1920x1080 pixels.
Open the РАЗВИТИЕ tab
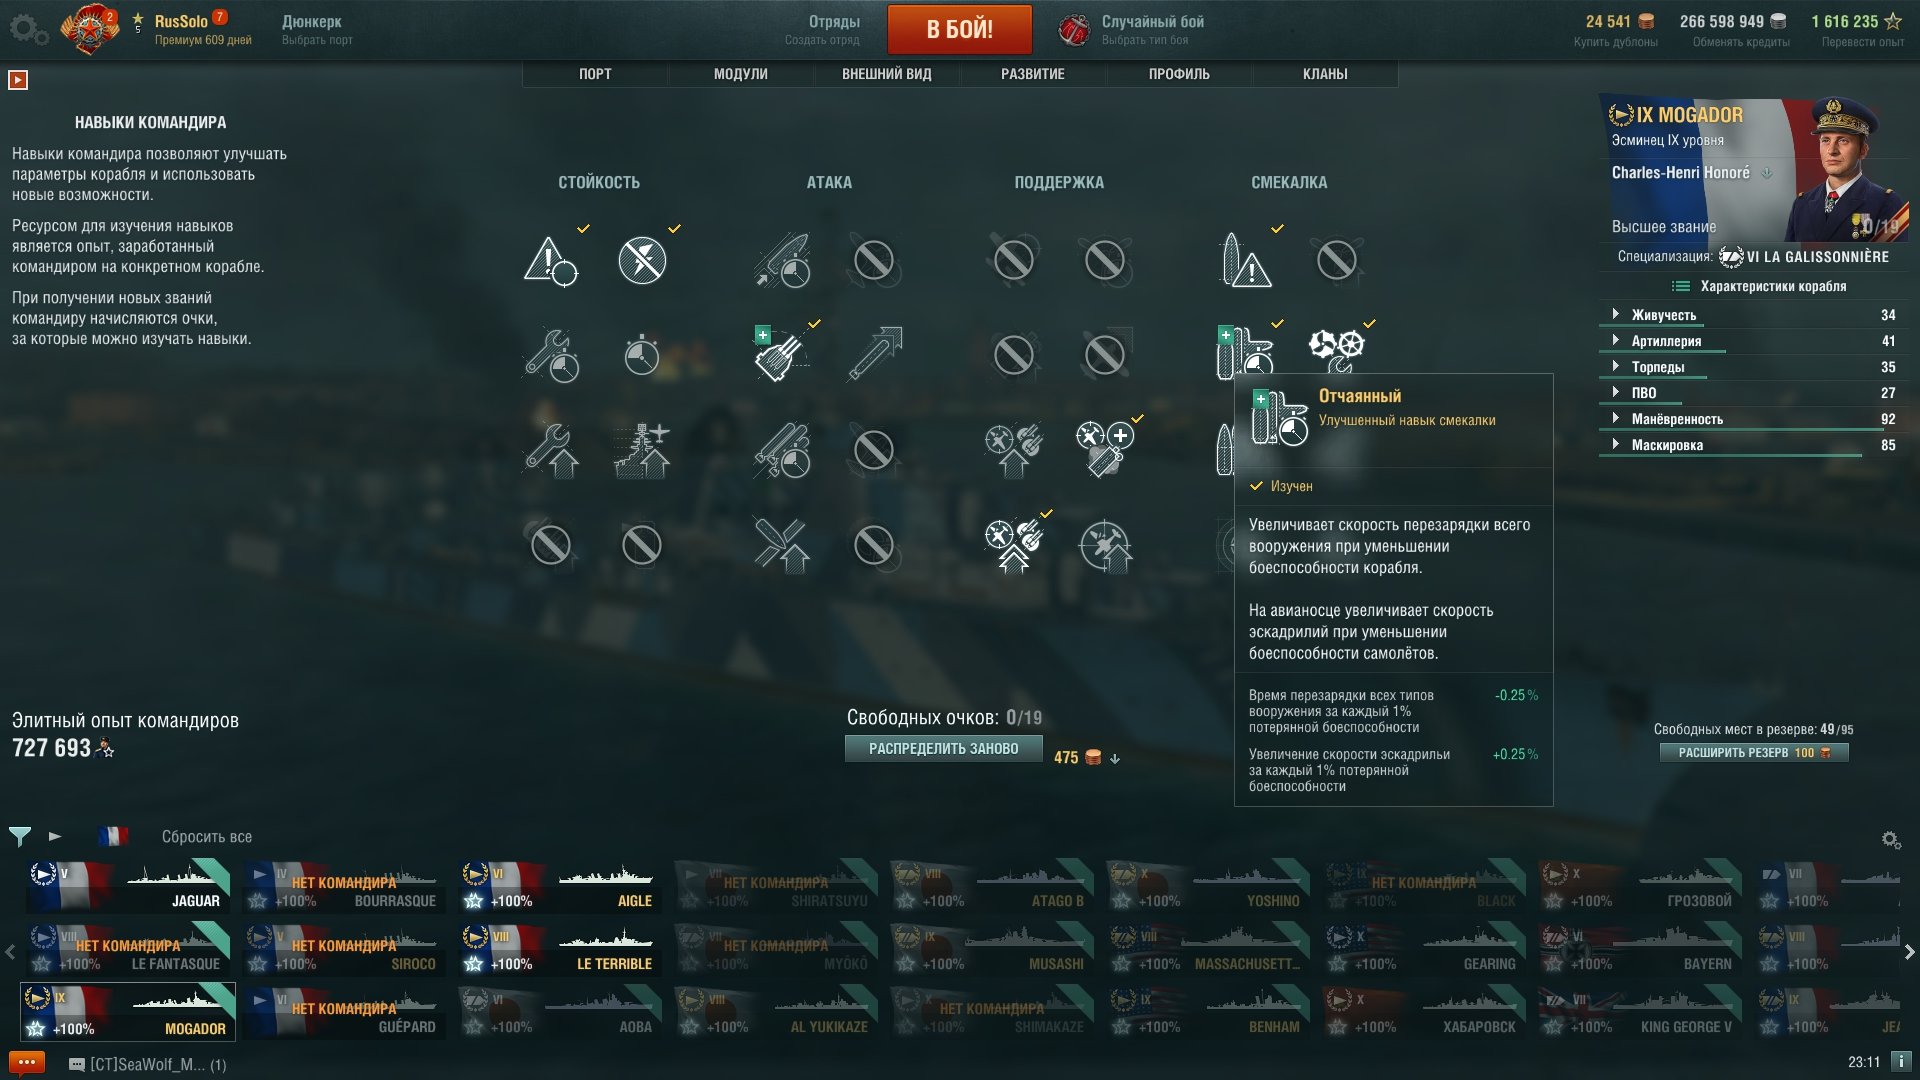(1033, 74)
